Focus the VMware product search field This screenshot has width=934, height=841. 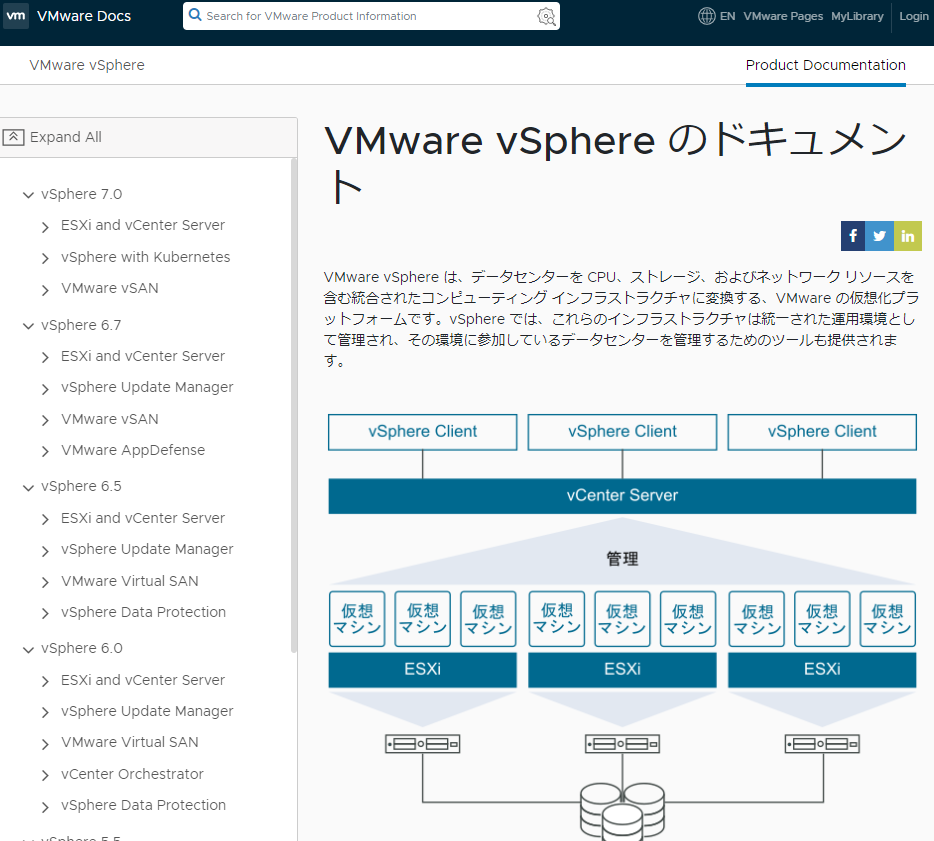[x=369, y=16]
